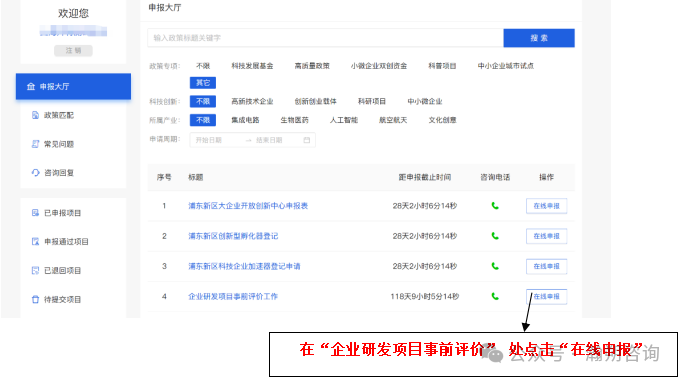Click the 注销 logout button
Viewport: 681px width, 380px height.
pos(73,50)
